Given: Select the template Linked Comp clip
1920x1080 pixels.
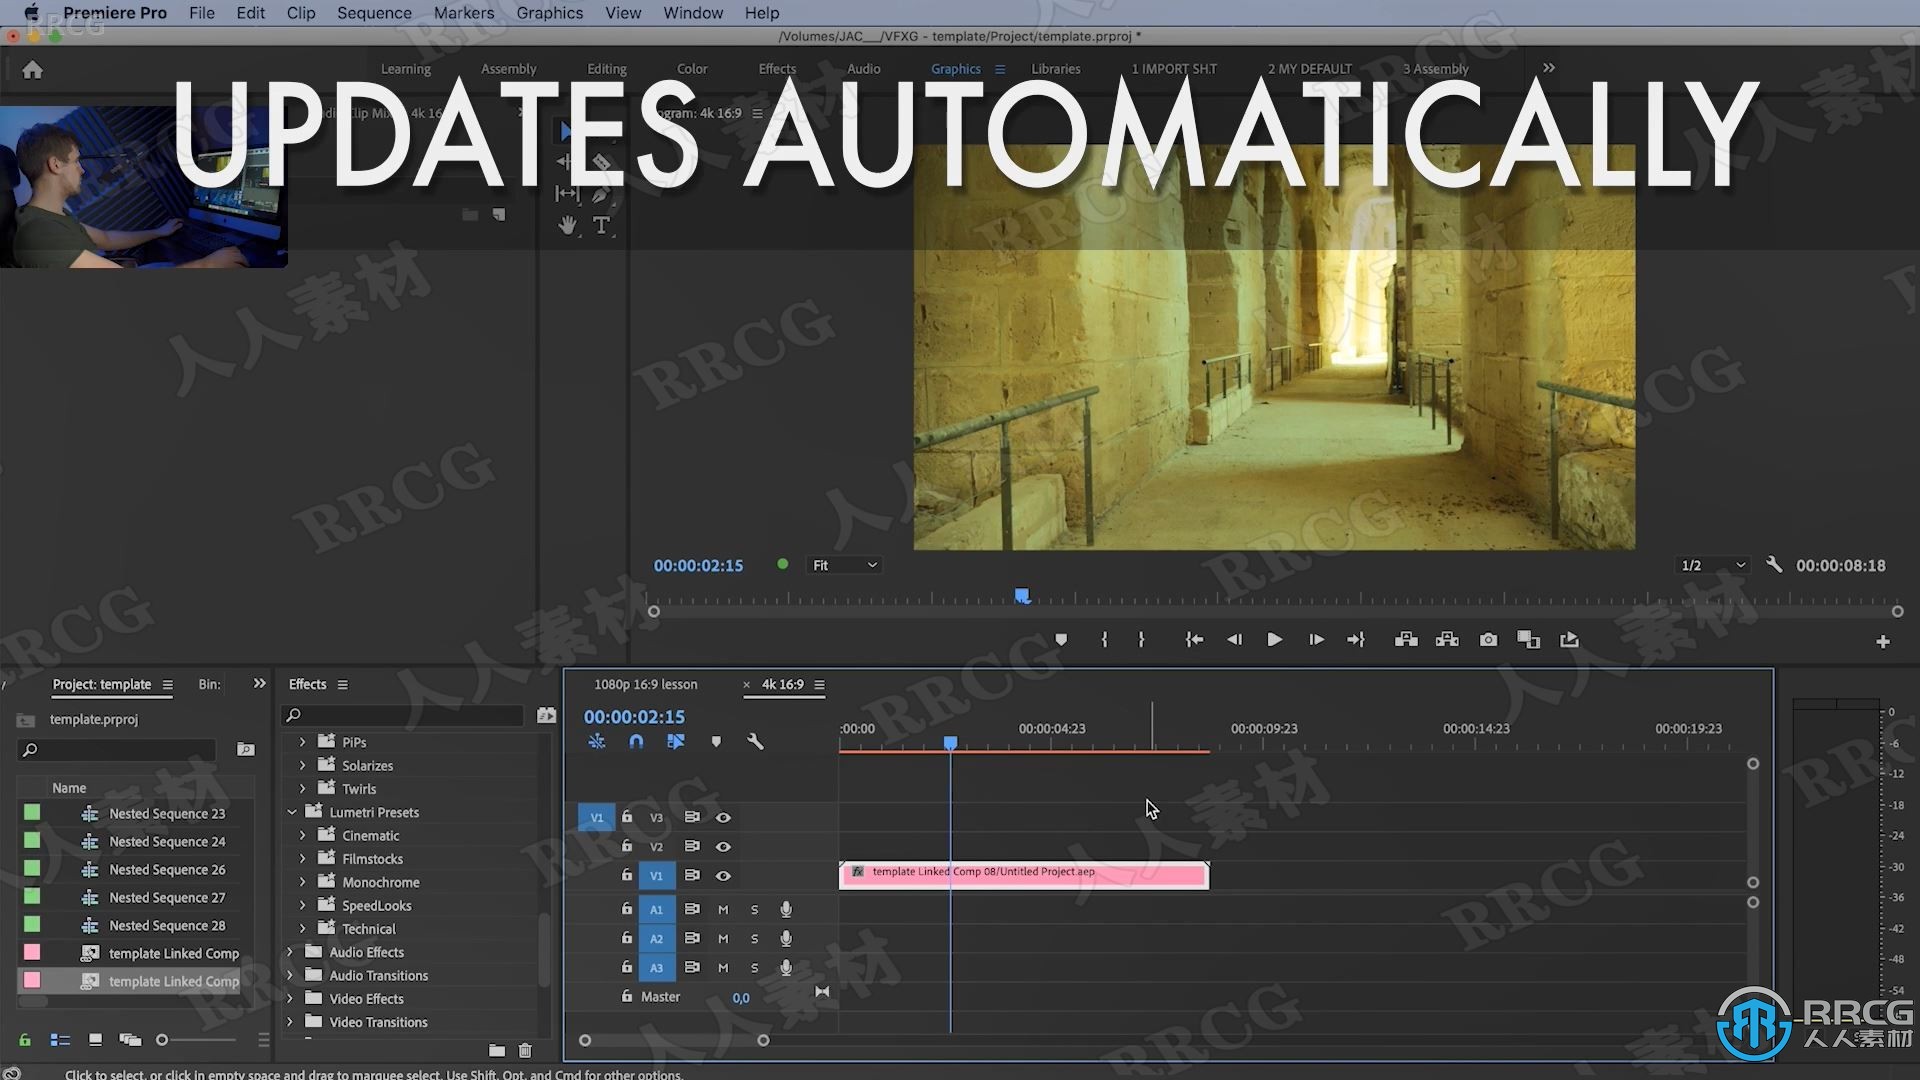Looking at the screenshot, I should pyautogui.click(x=1024, y=875).
